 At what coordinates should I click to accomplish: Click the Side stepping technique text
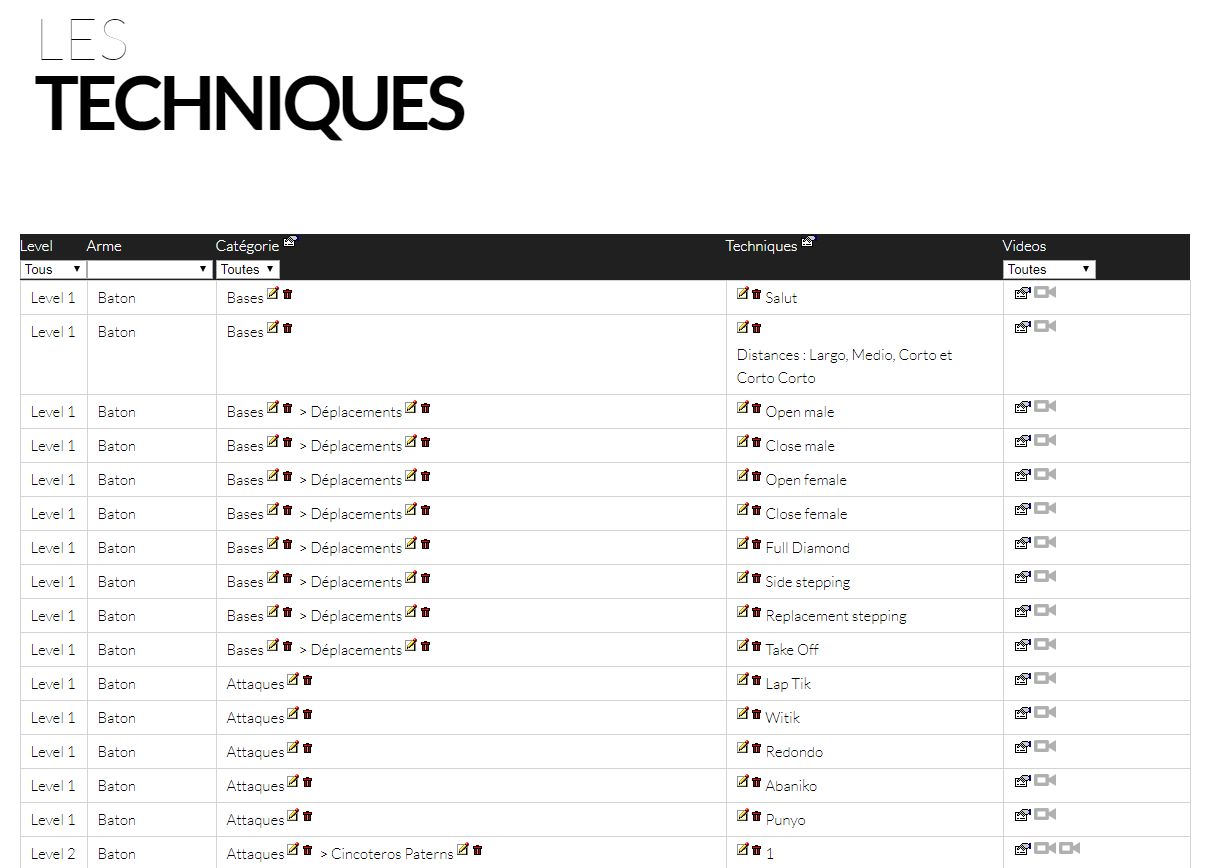(807, 582)
